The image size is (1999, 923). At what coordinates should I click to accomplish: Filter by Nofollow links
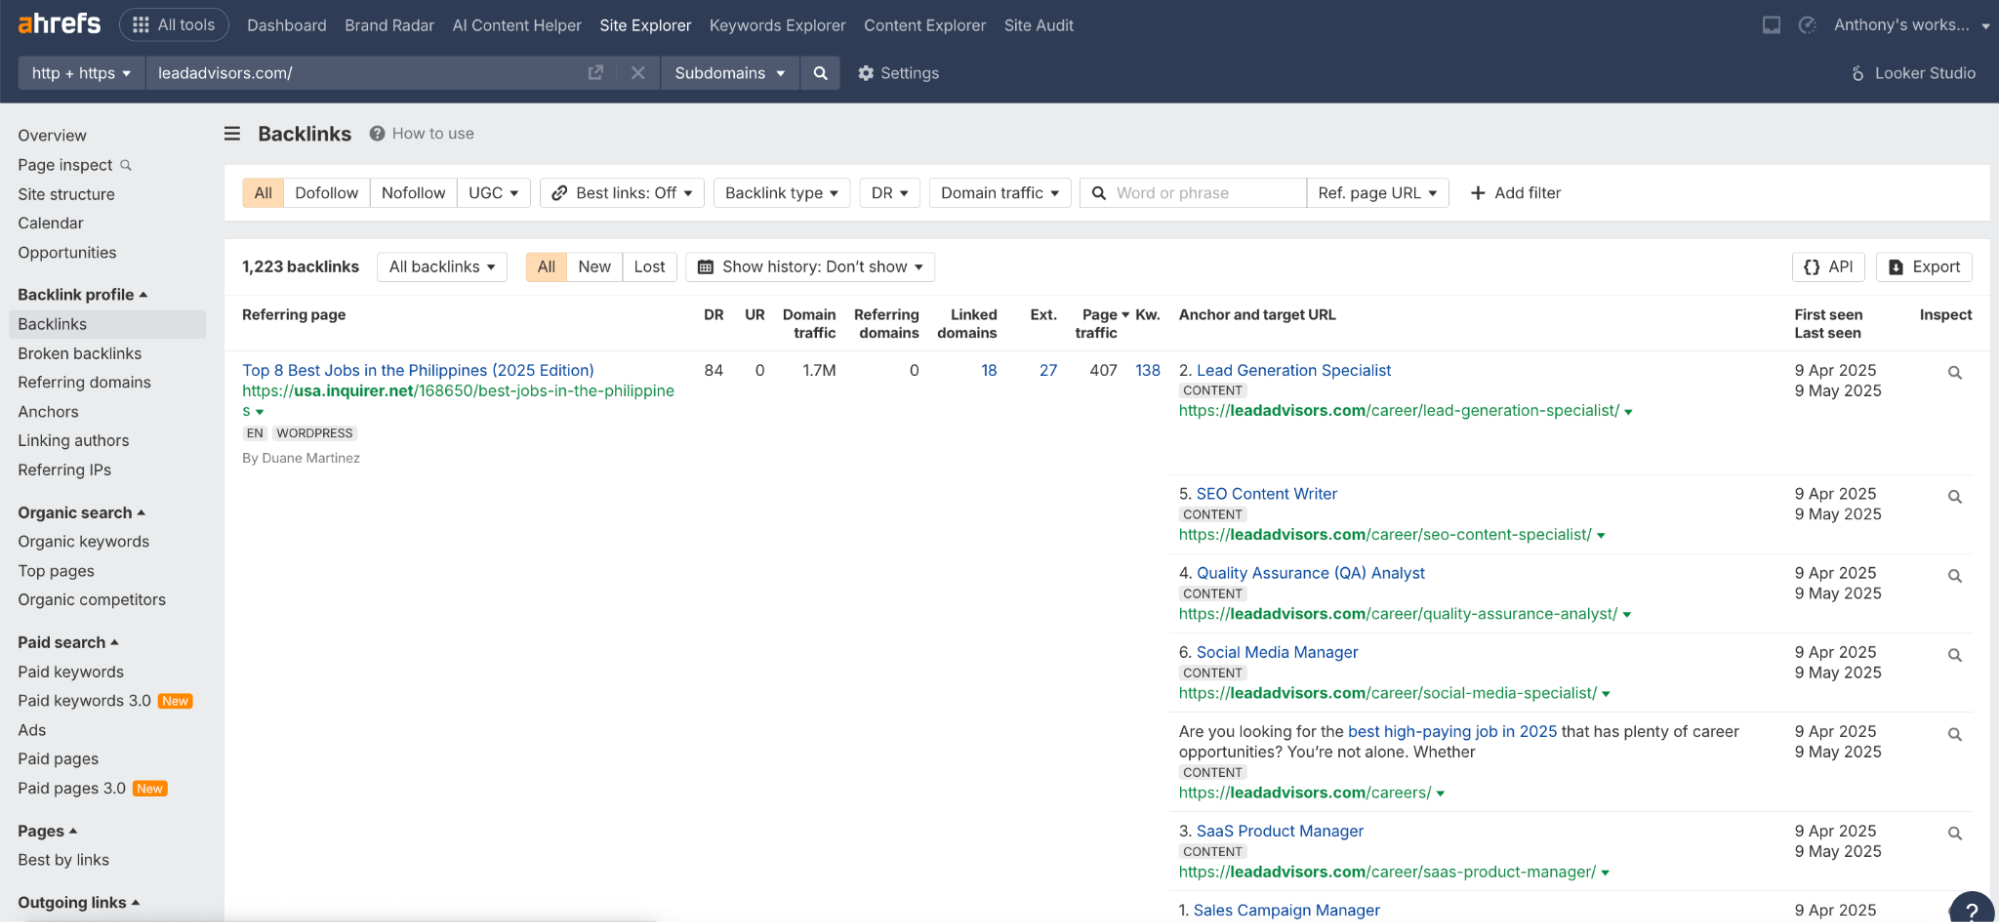(x=413, y=193)
